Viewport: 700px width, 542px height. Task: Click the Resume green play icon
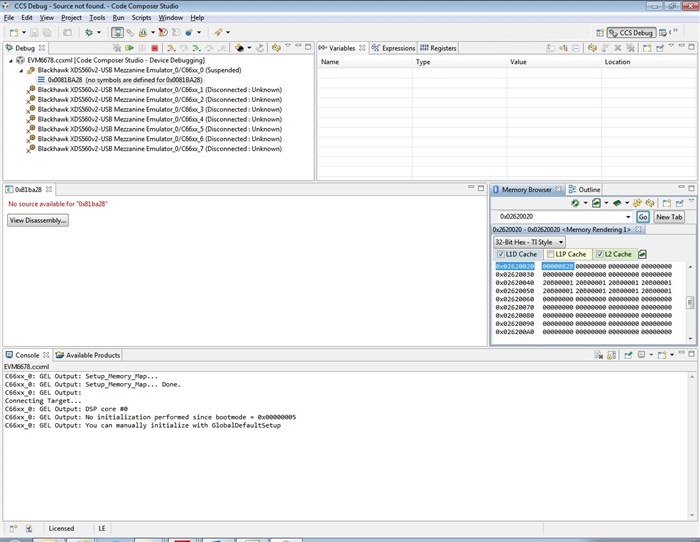[x=129, y=48]
